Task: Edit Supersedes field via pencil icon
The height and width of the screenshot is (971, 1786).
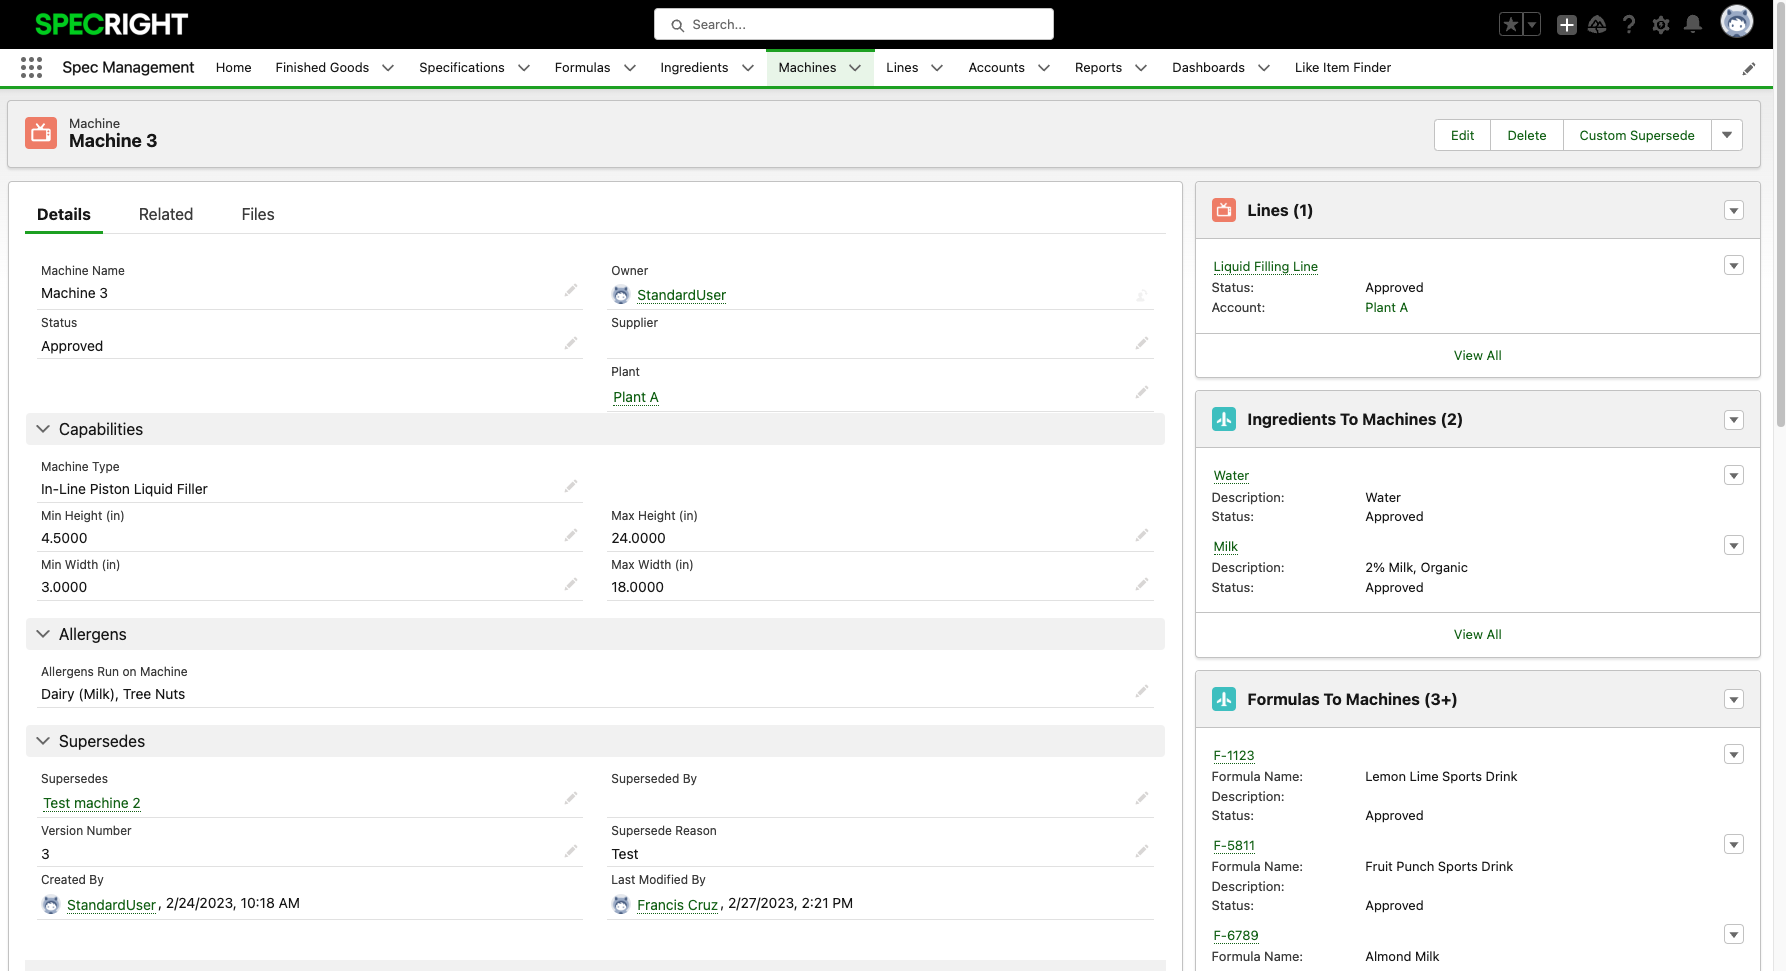Action: [571, 798]
